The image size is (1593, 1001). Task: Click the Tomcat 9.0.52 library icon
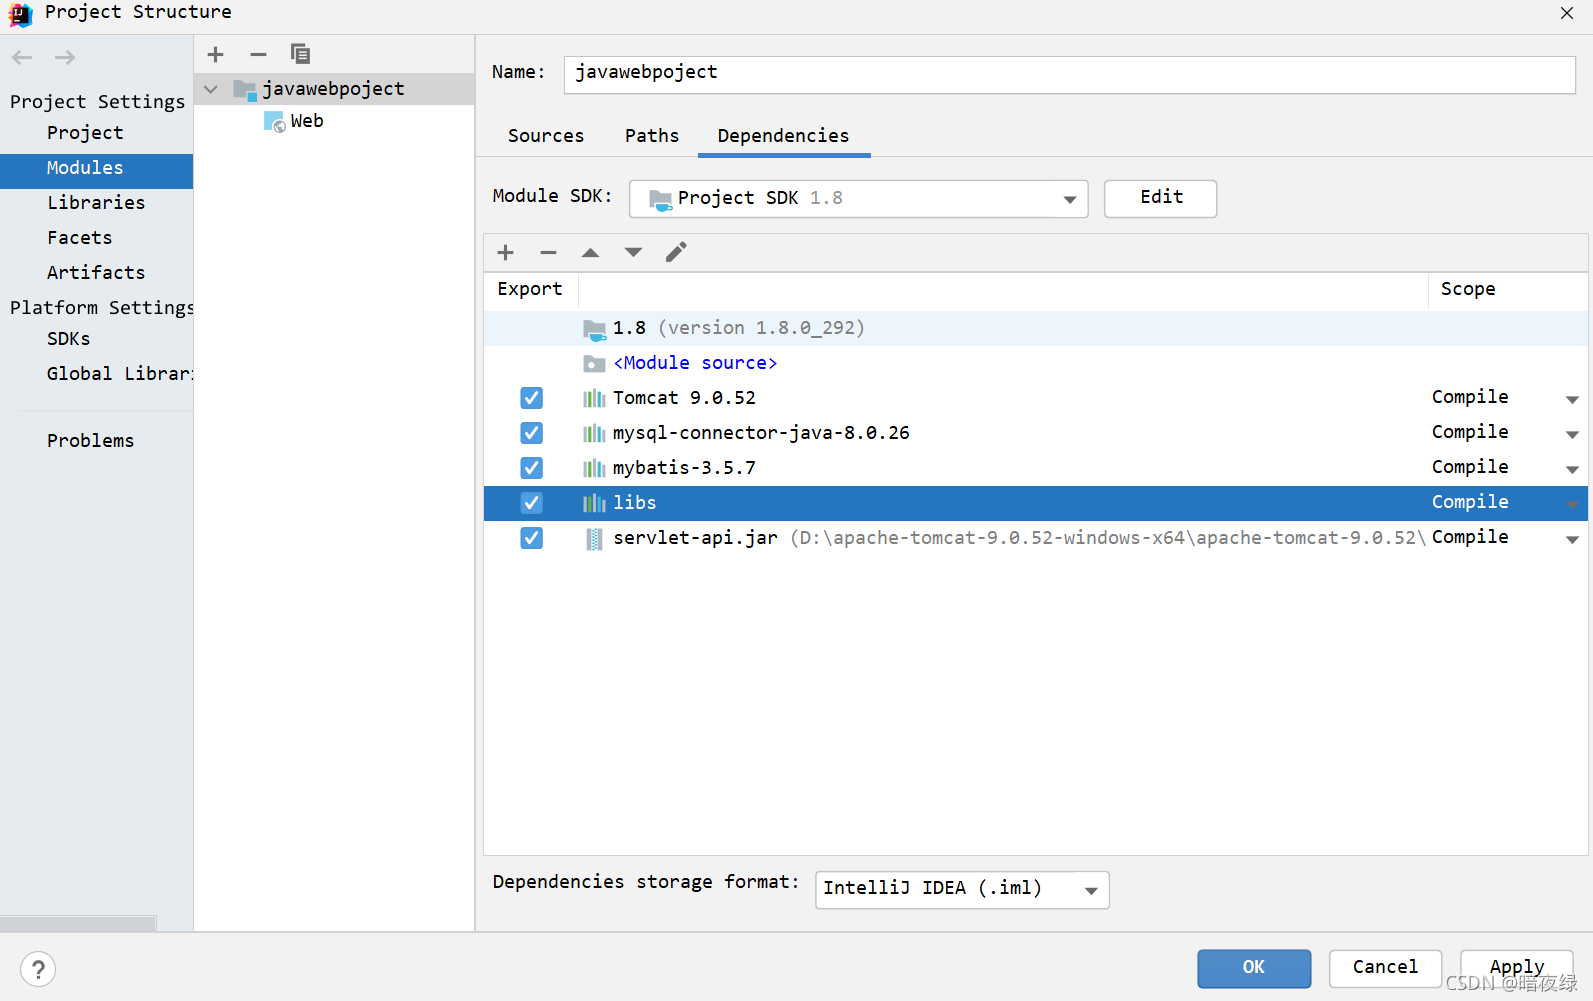click(594, 398)
